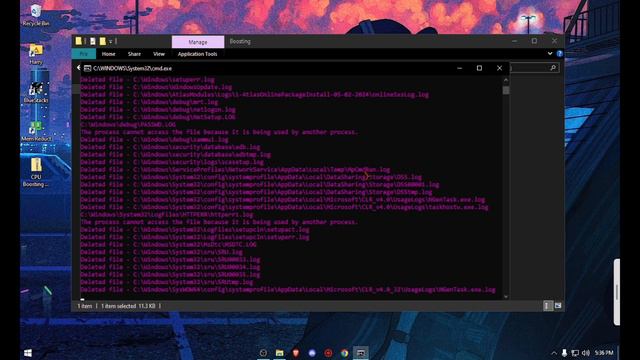
Task: Click the first circular taskbar icon
Action: tap(263, 353)
